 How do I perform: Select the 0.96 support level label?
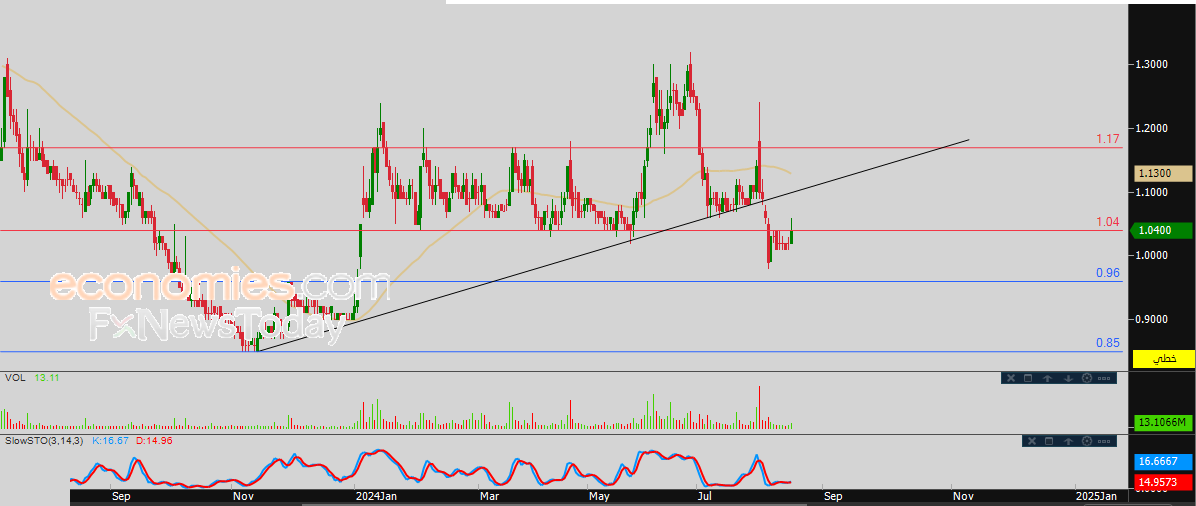(x=1106, y=272)
